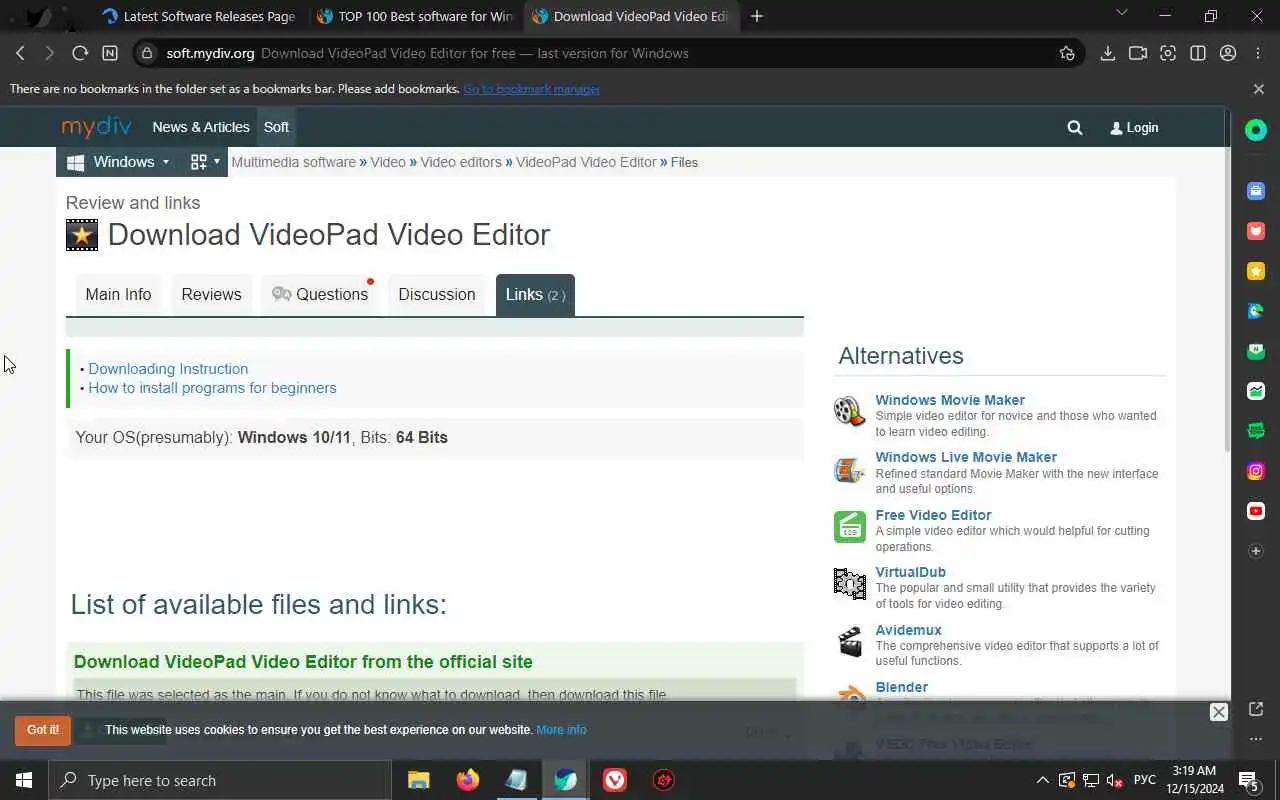Screen dimensions: 1280x800
Task: Open the browser downloads icon
Action: tap(1108, 53)
